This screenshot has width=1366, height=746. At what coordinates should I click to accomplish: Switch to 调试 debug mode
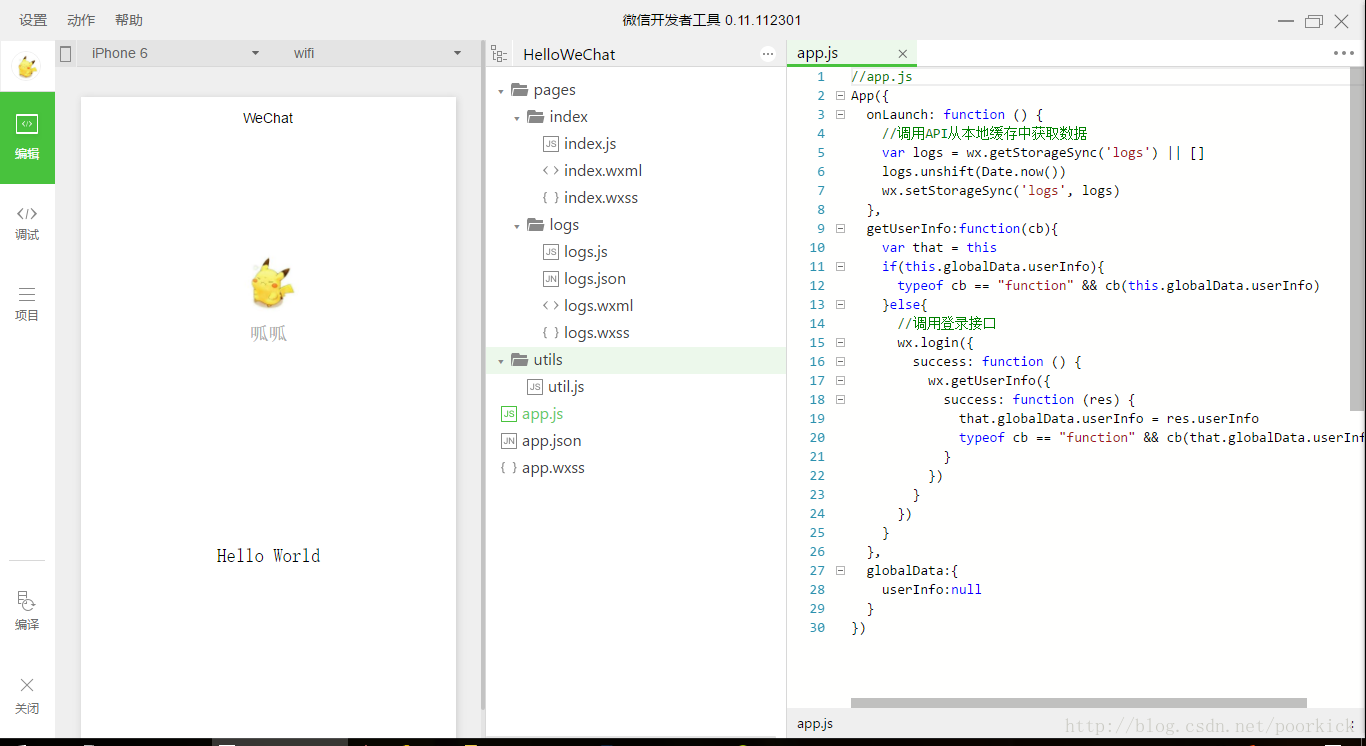coord(27,222)
